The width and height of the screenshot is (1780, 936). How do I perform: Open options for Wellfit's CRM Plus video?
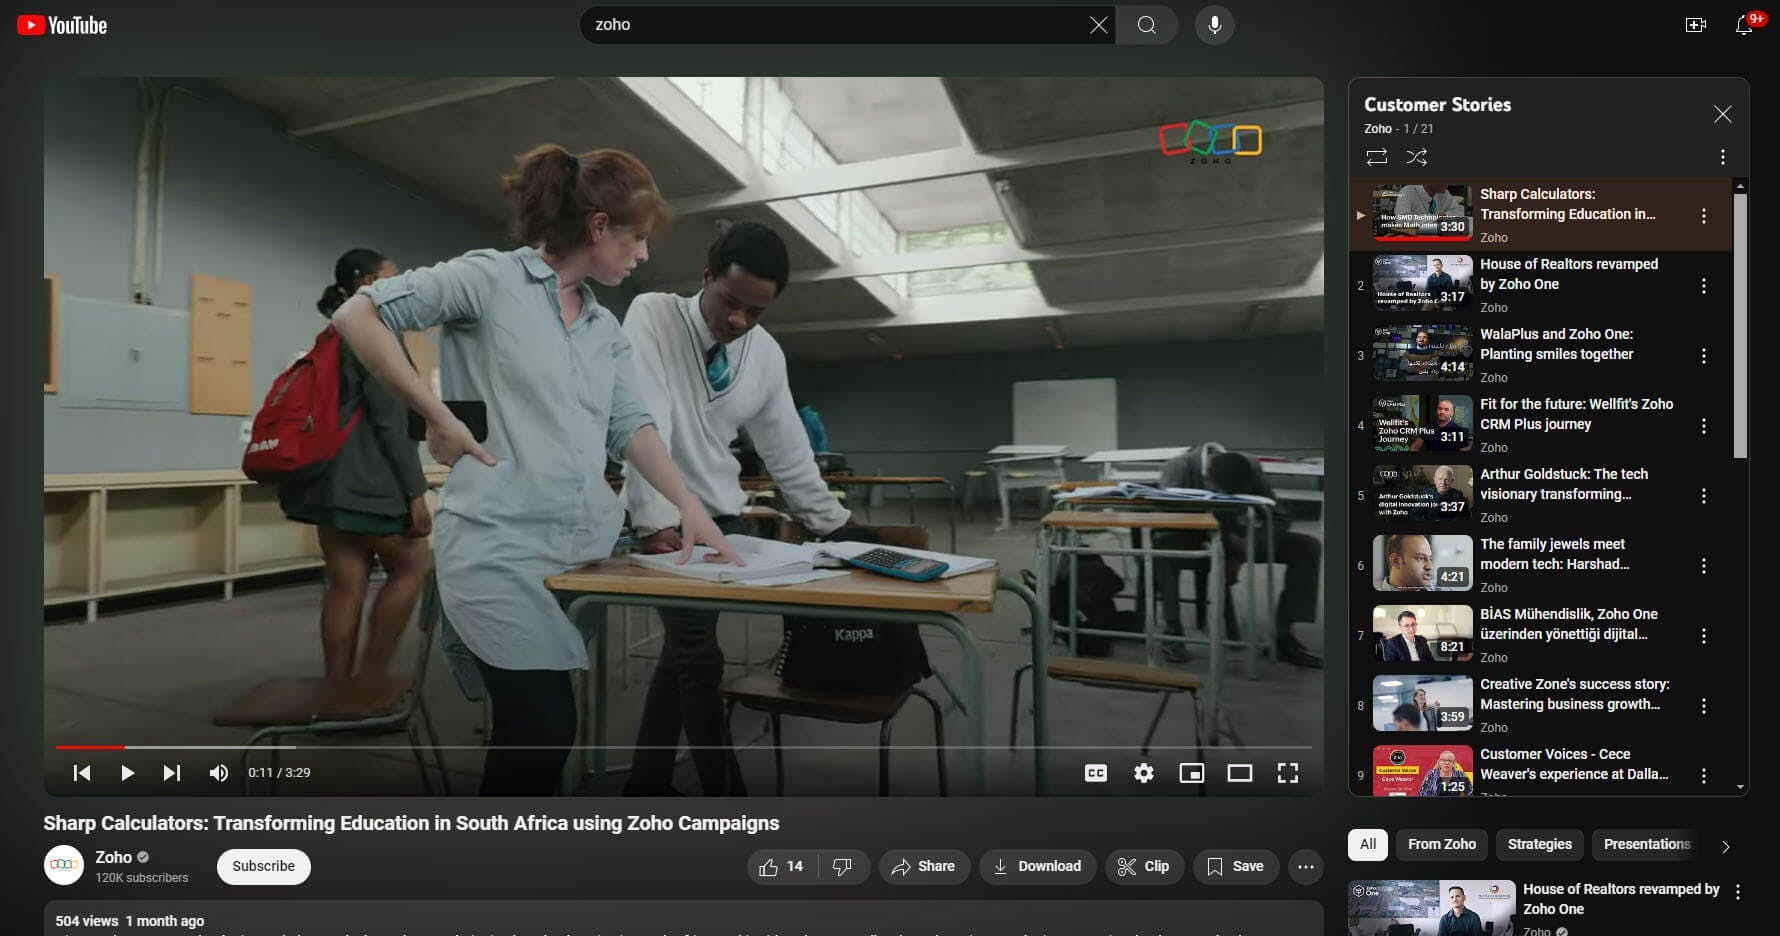1704,426
